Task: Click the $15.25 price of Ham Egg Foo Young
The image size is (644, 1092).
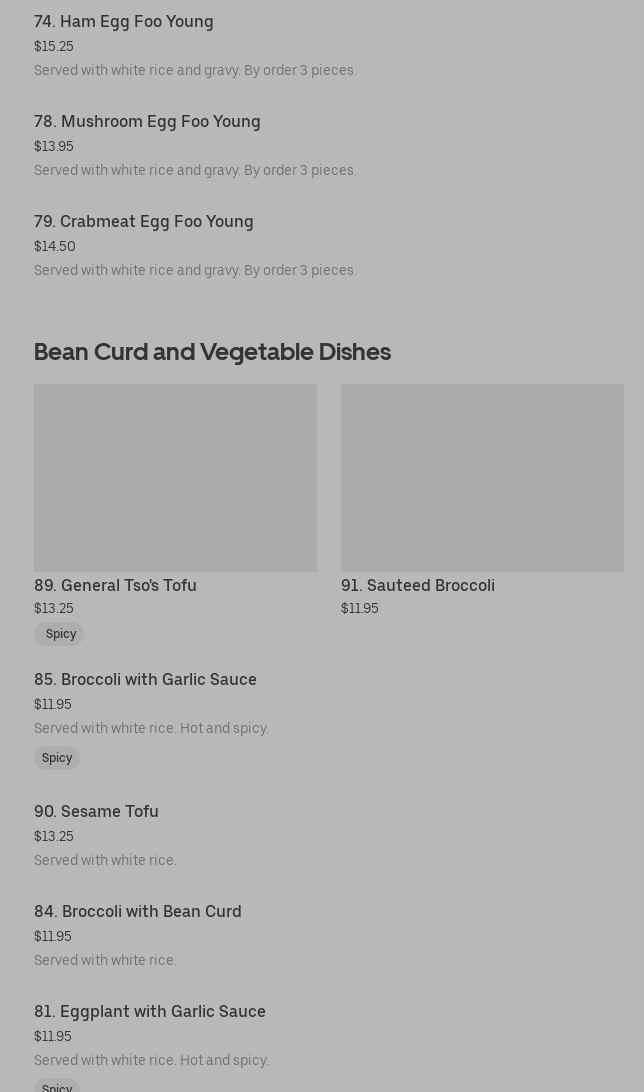Action: point(54,46)
